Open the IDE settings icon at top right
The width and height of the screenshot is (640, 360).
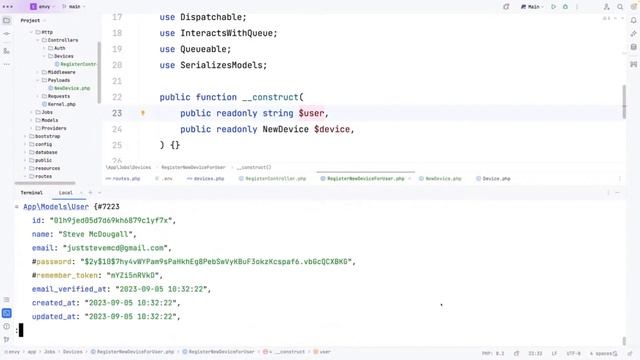pyautogui.click(x=634, y=7)
